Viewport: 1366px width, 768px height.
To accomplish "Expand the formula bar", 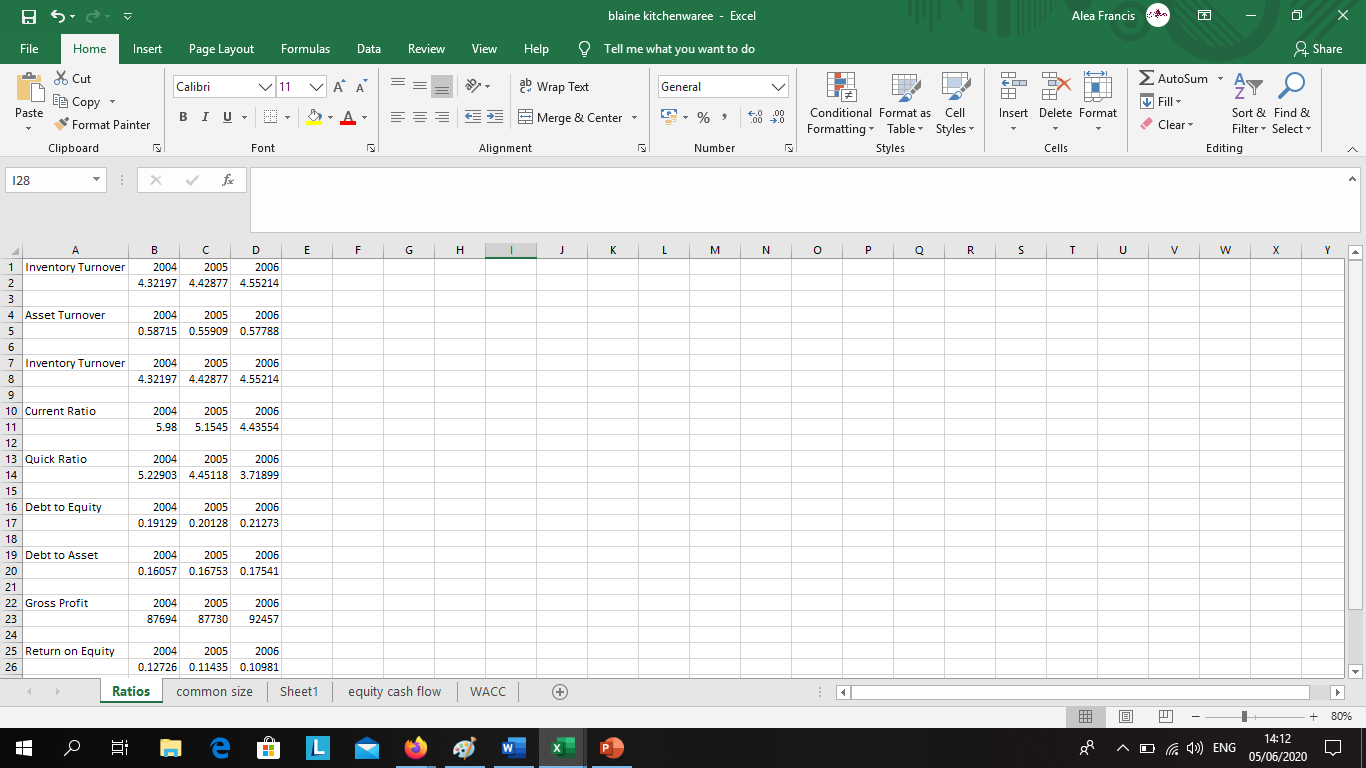I will 1353,180.
